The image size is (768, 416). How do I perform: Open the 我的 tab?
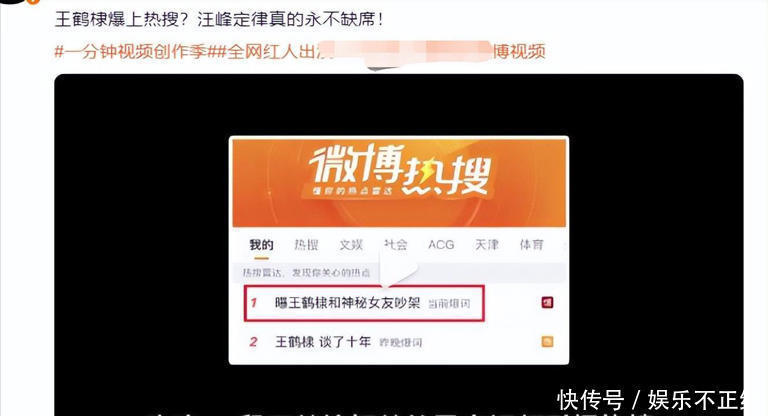(x=261, y=245)
